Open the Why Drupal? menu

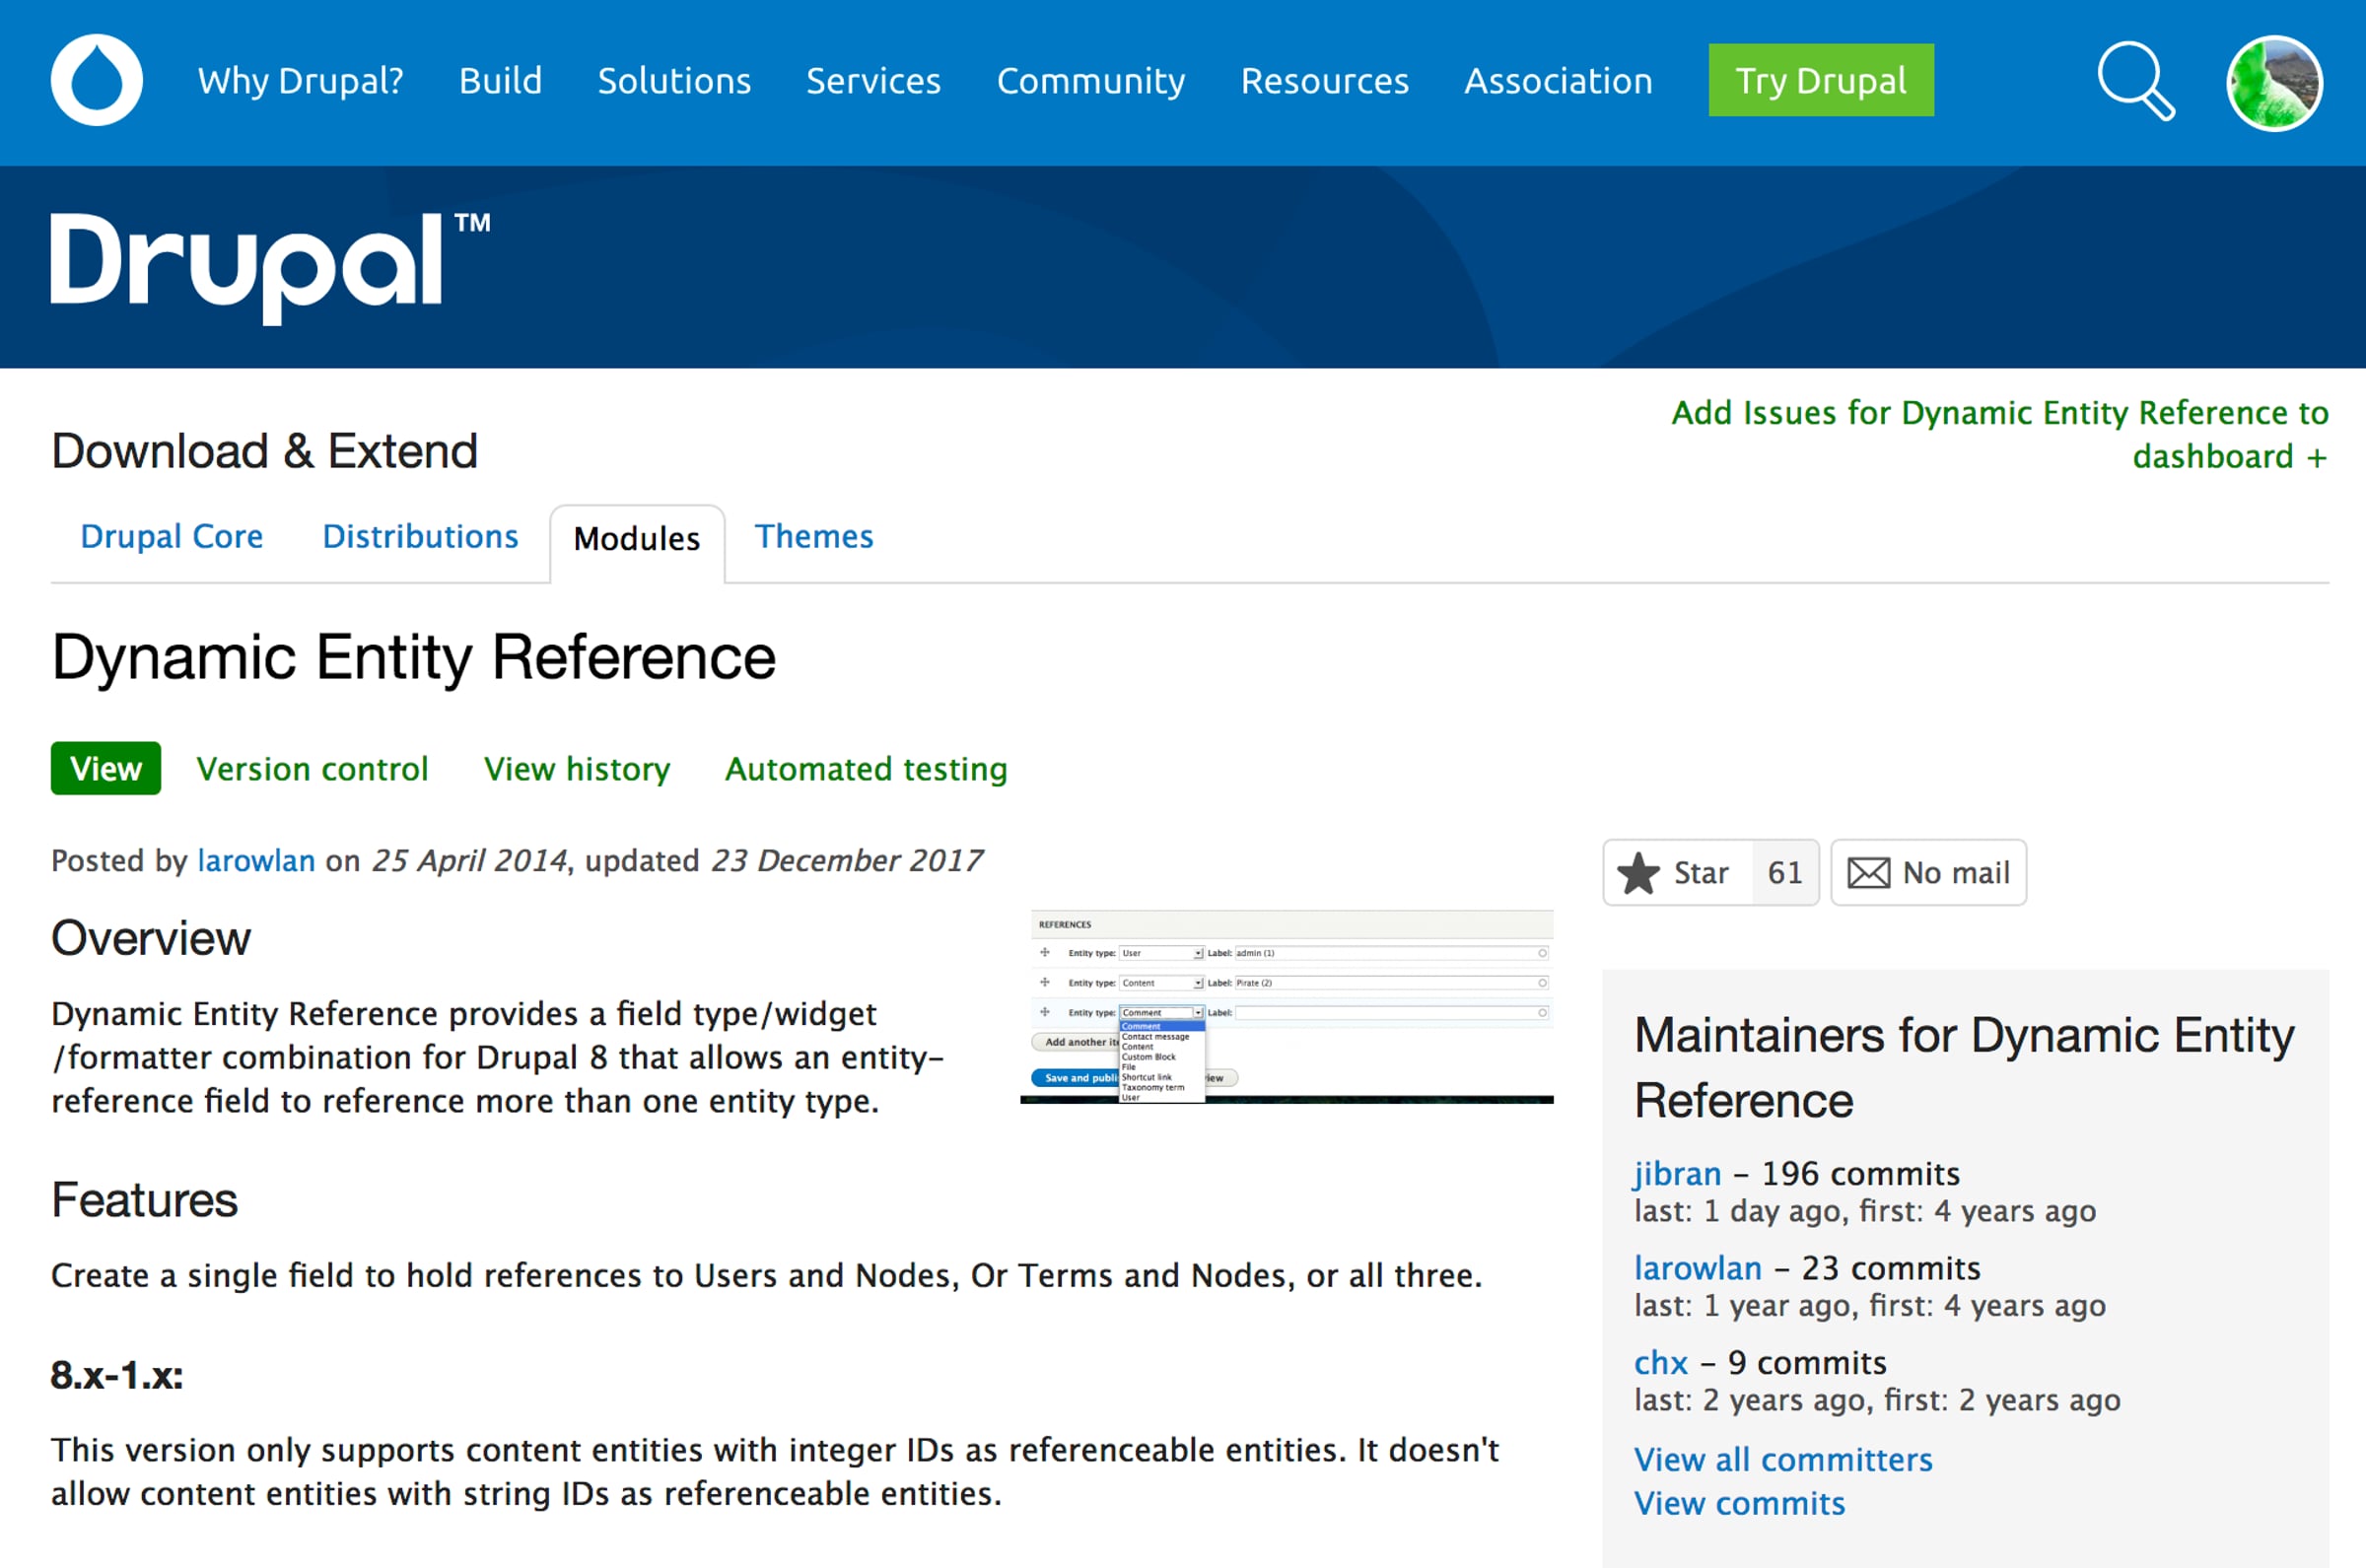coord(301,81)
